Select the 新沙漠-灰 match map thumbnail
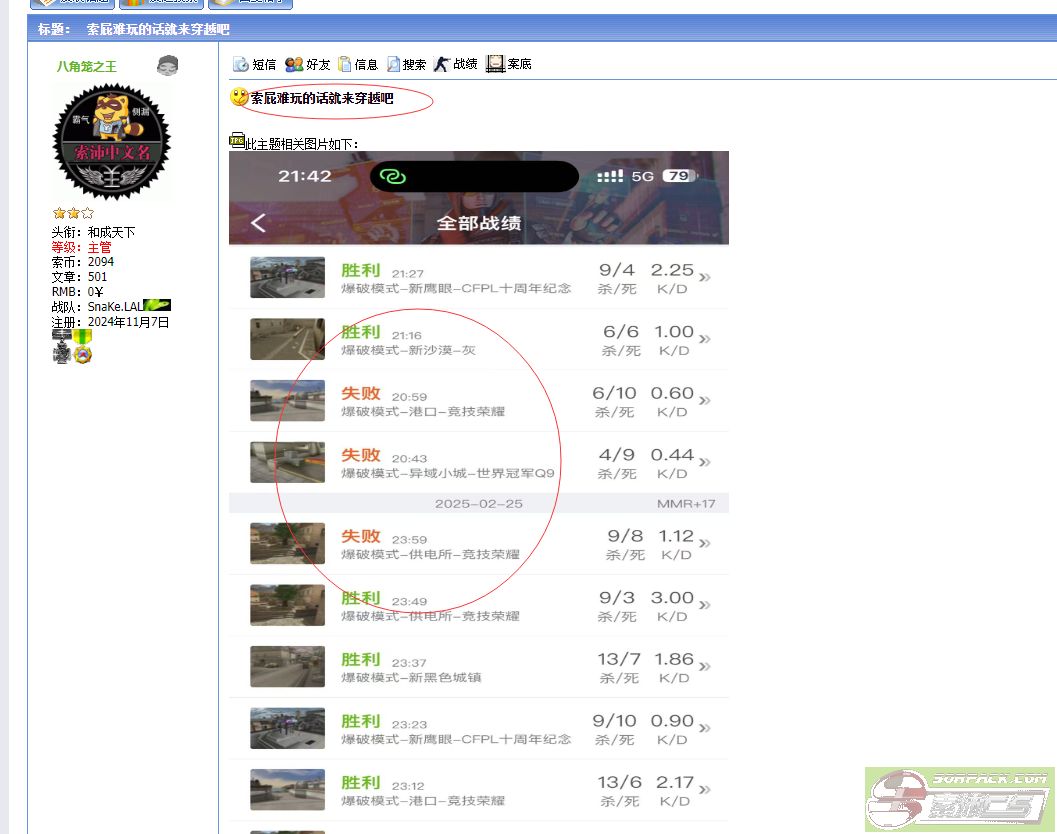 click(x=287, y=339)
